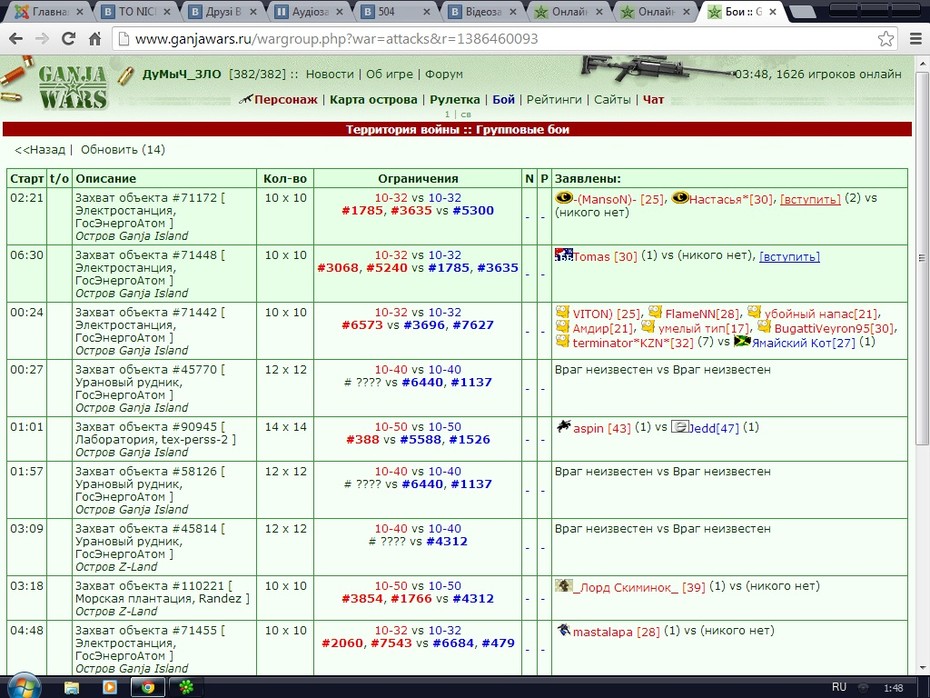Open syndicate #388 link

click(362, 439)
